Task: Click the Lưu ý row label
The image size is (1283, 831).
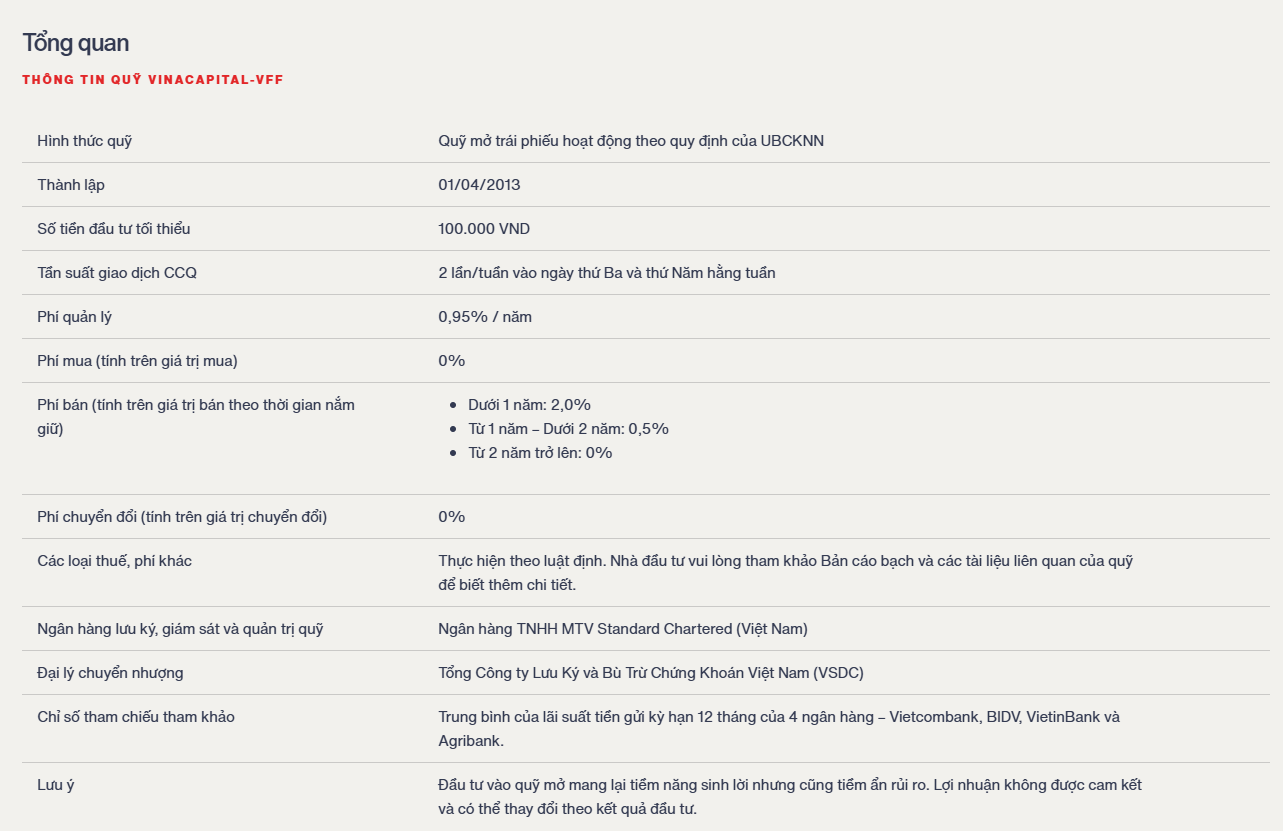Action: [56, 785]
